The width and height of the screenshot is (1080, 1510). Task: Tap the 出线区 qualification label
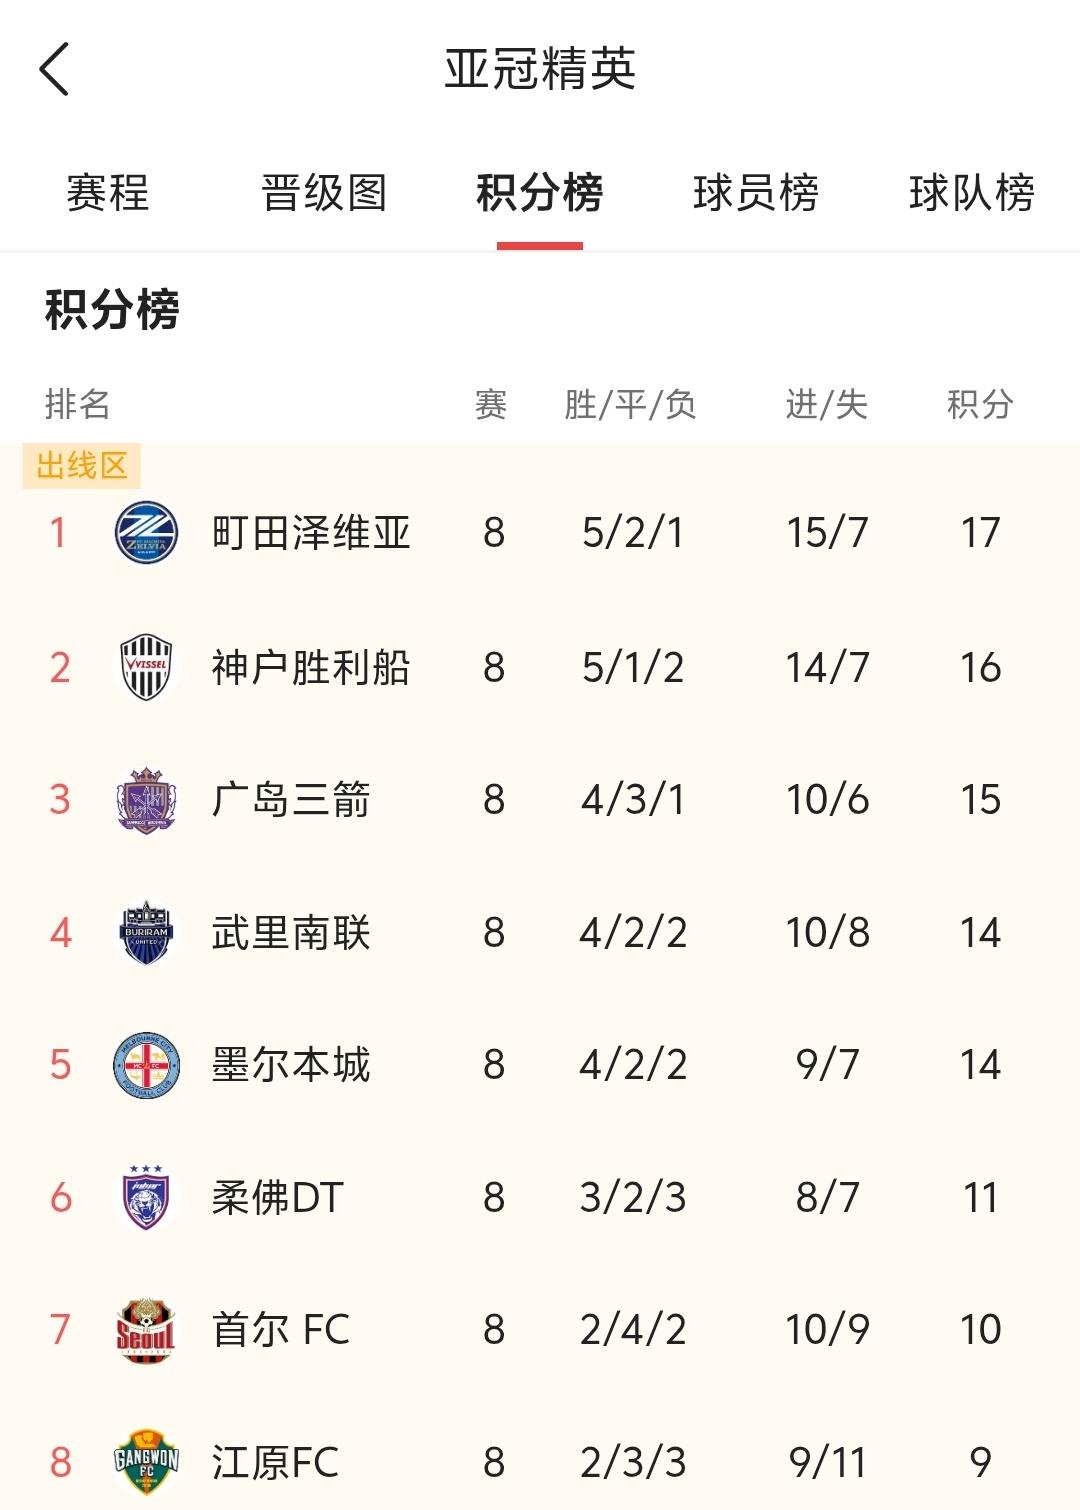(x=82, y=466)
